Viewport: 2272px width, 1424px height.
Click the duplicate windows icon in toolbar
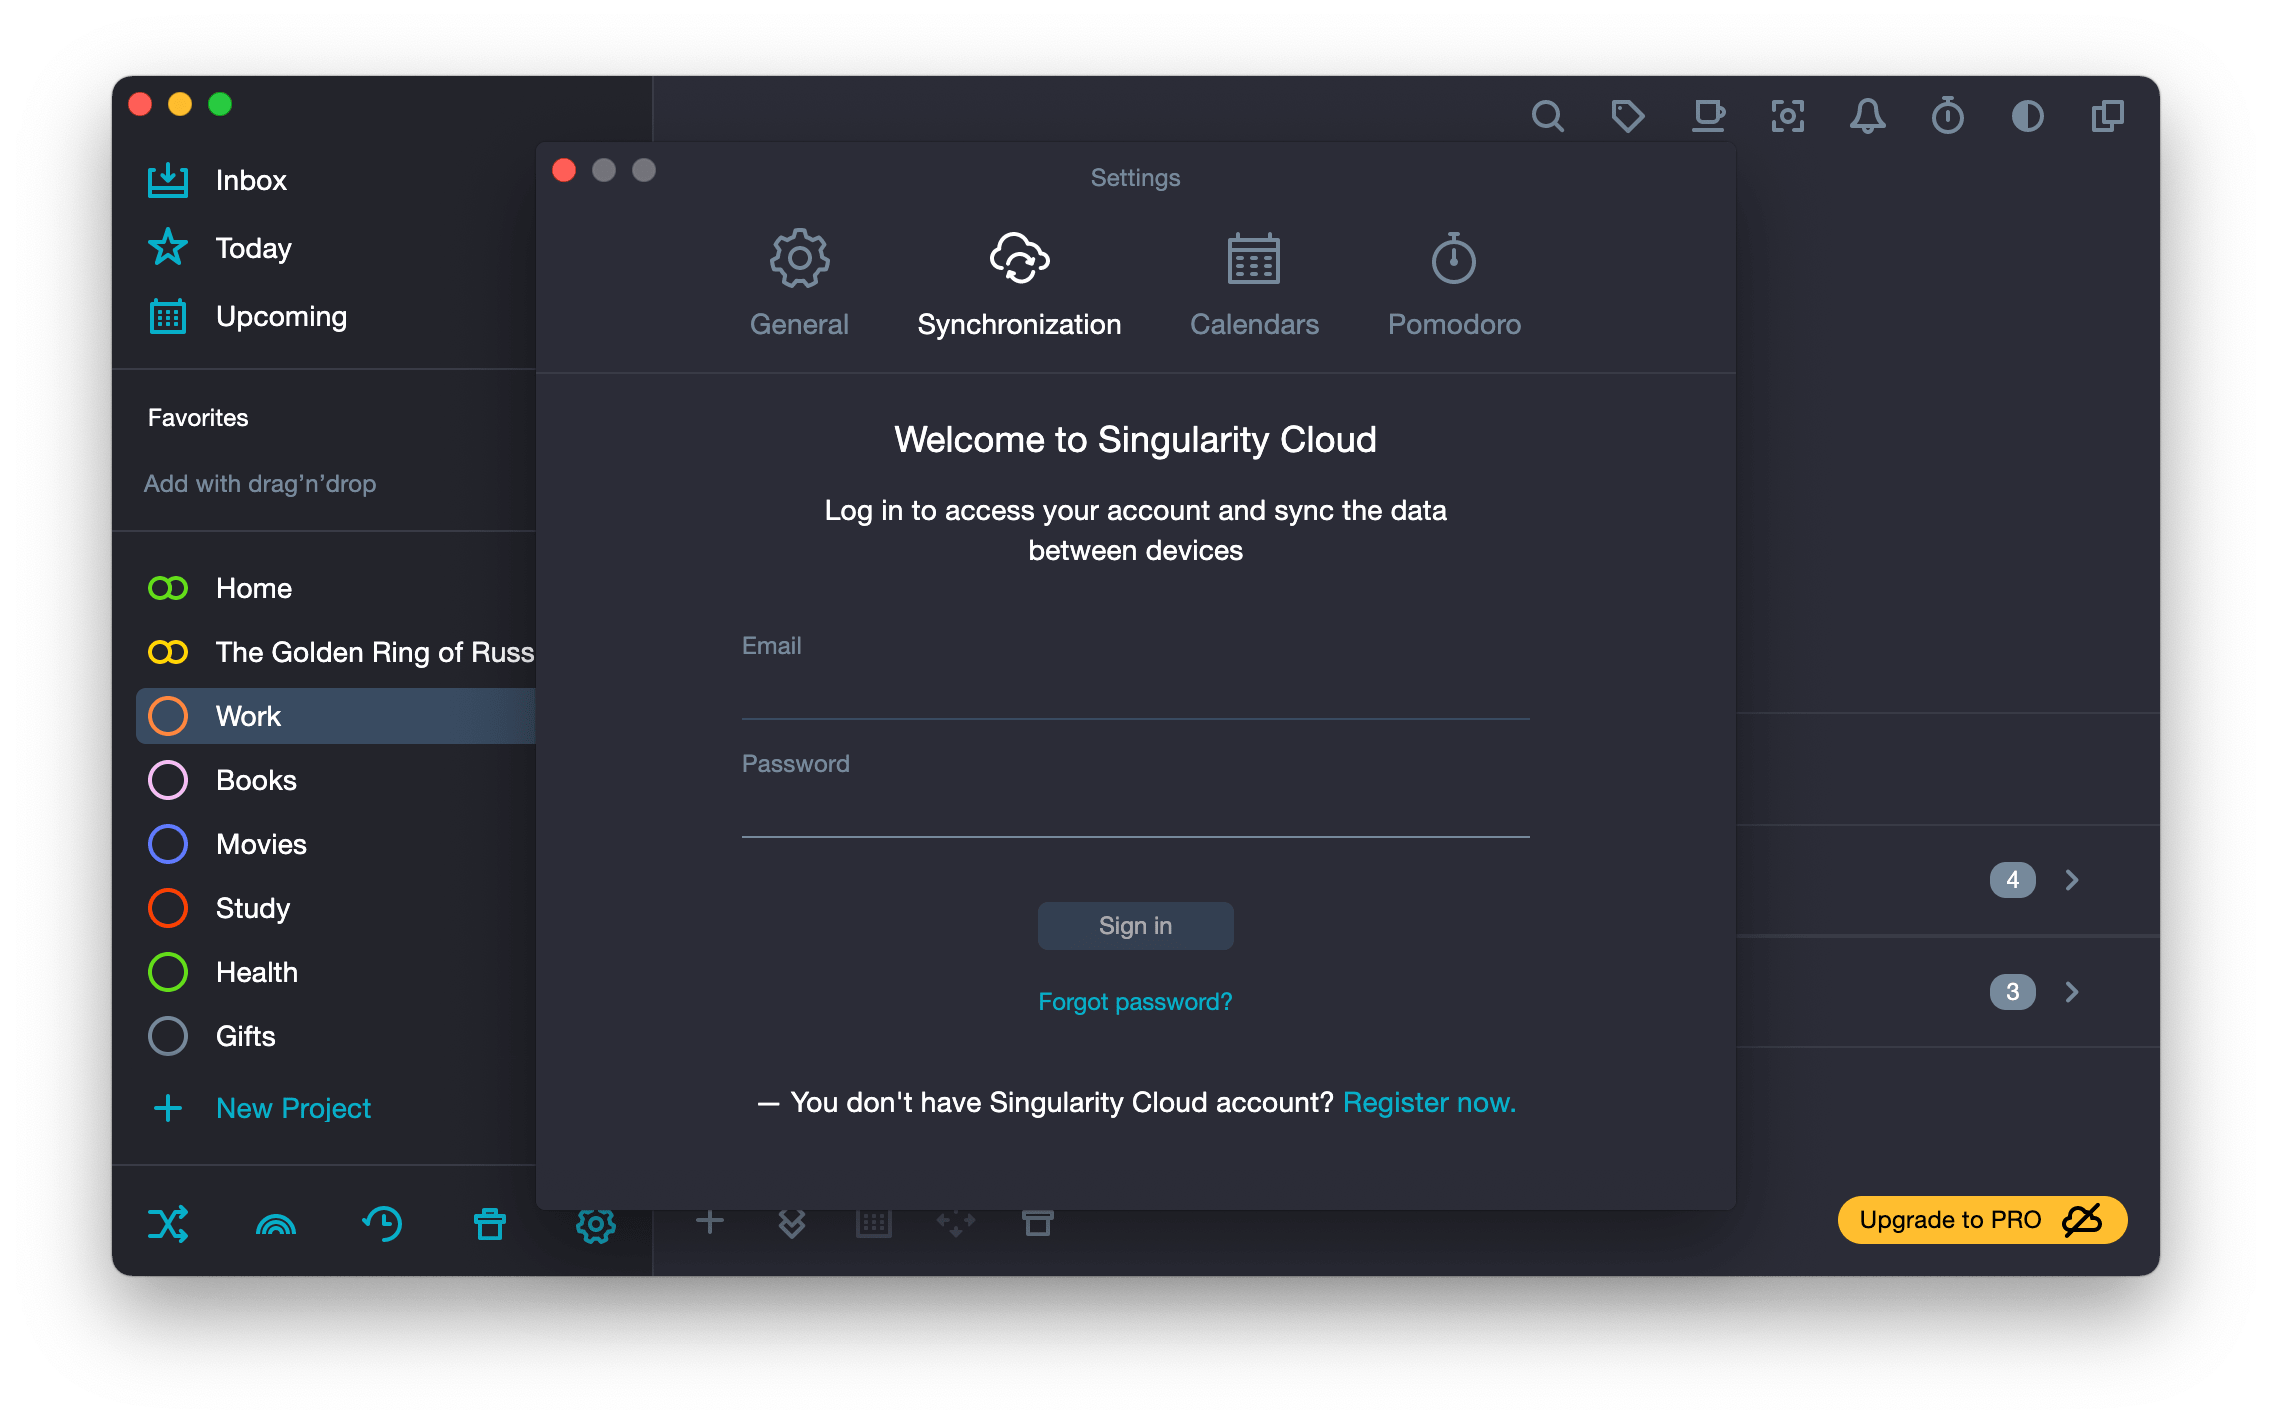(x=2107, y=117)
